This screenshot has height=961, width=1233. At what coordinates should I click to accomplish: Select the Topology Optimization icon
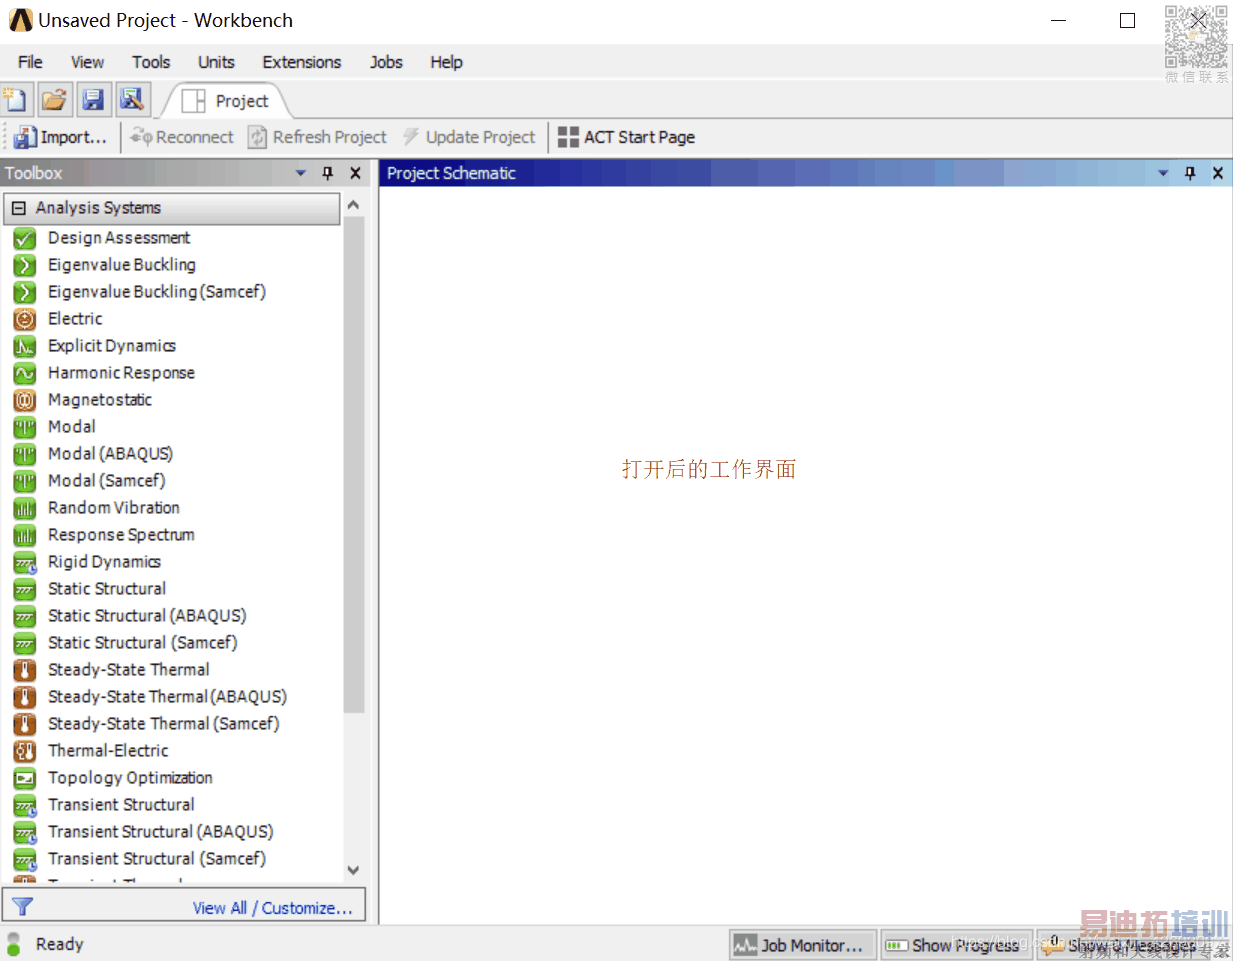pyautogui.click(x=25, y=778)
